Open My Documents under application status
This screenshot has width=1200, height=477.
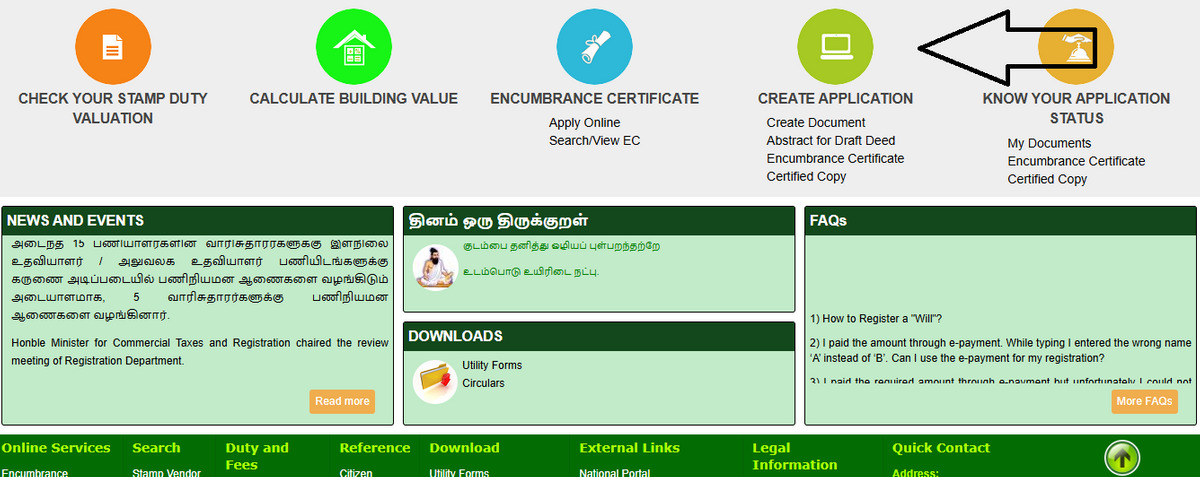click(1049, 143)
